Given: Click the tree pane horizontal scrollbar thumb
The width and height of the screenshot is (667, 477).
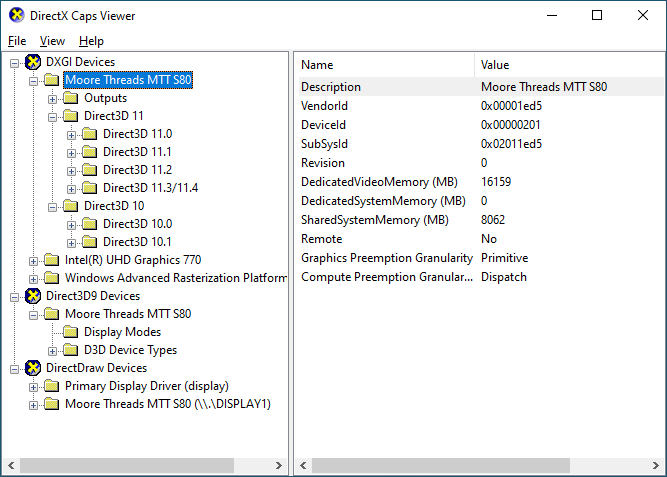Looking at the screenshot, I should coord(127,465).
